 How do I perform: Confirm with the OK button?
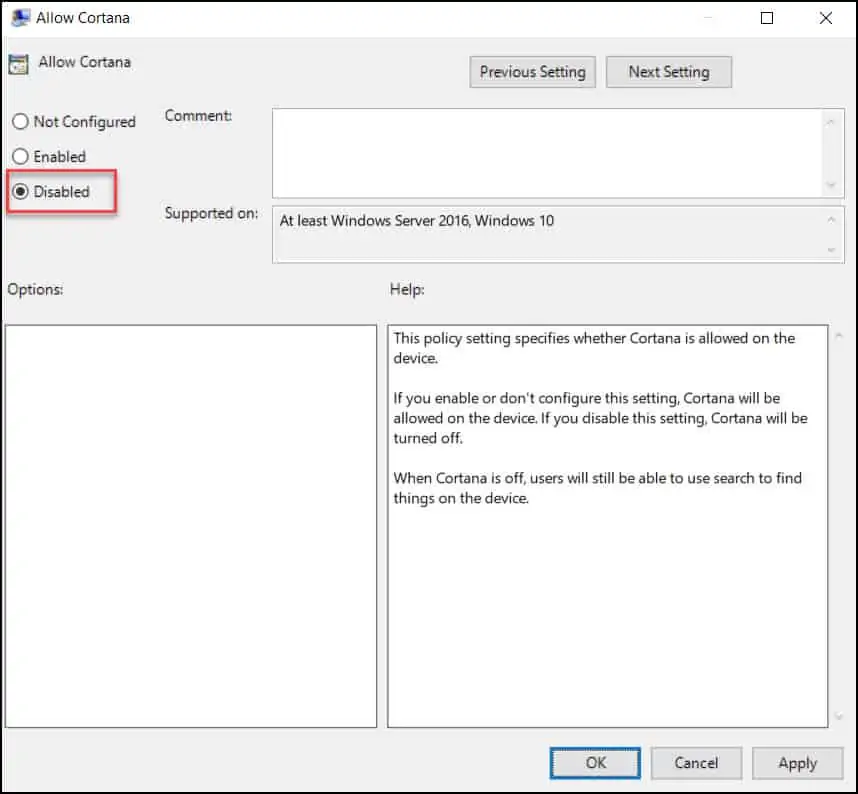595,763
